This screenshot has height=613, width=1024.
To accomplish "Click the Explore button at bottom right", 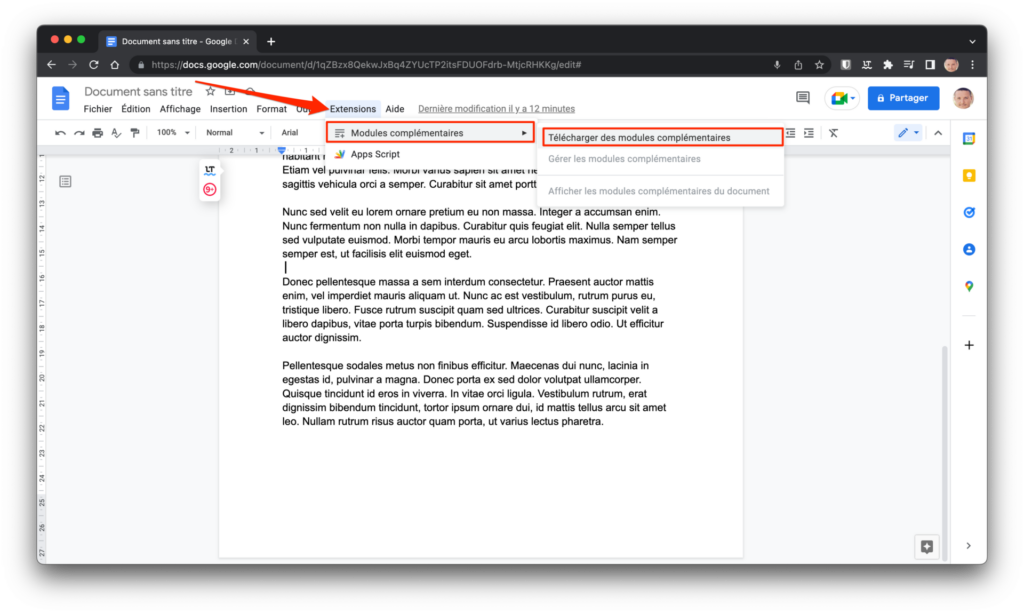I will pos(927,546).
